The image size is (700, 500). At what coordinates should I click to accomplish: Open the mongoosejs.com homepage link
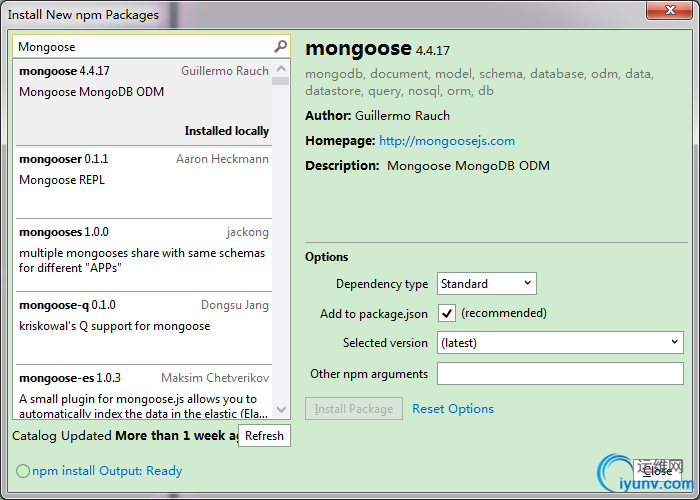click(446, 141)
